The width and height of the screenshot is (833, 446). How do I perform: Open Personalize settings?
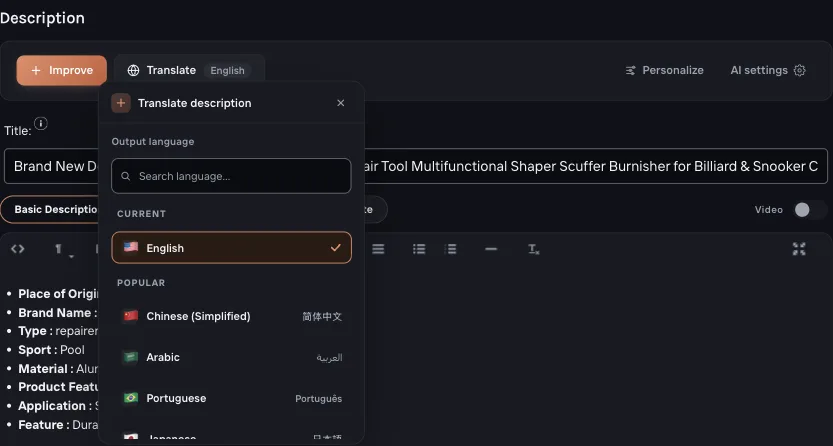(664, 70)
